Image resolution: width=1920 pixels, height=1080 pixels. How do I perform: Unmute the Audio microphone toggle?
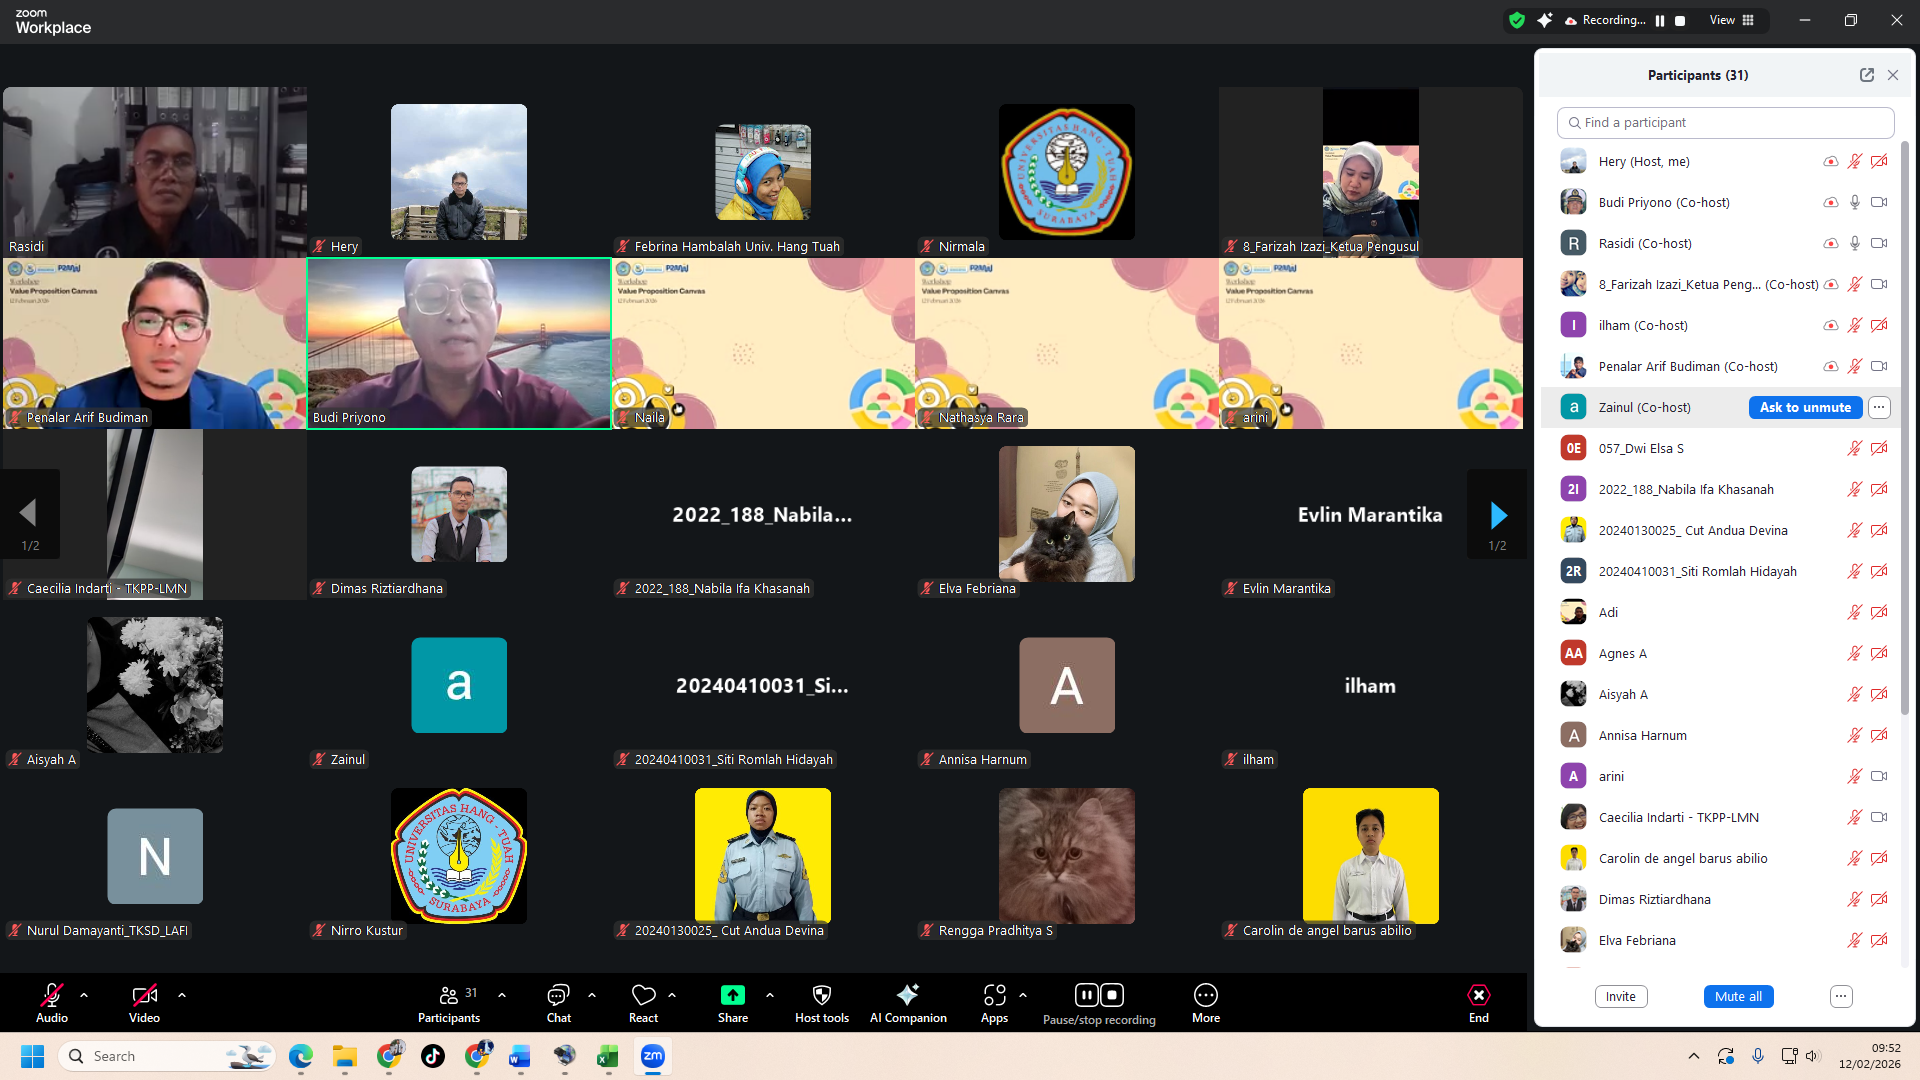pos(51,995)
